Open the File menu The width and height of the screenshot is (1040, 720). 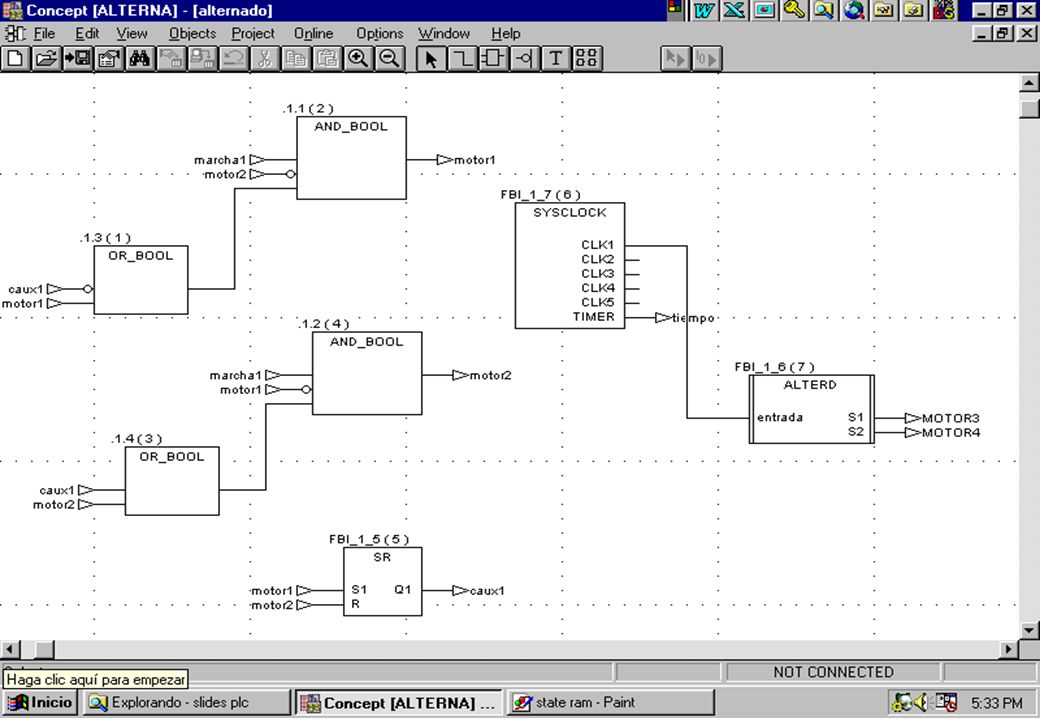tap(44, 33)
